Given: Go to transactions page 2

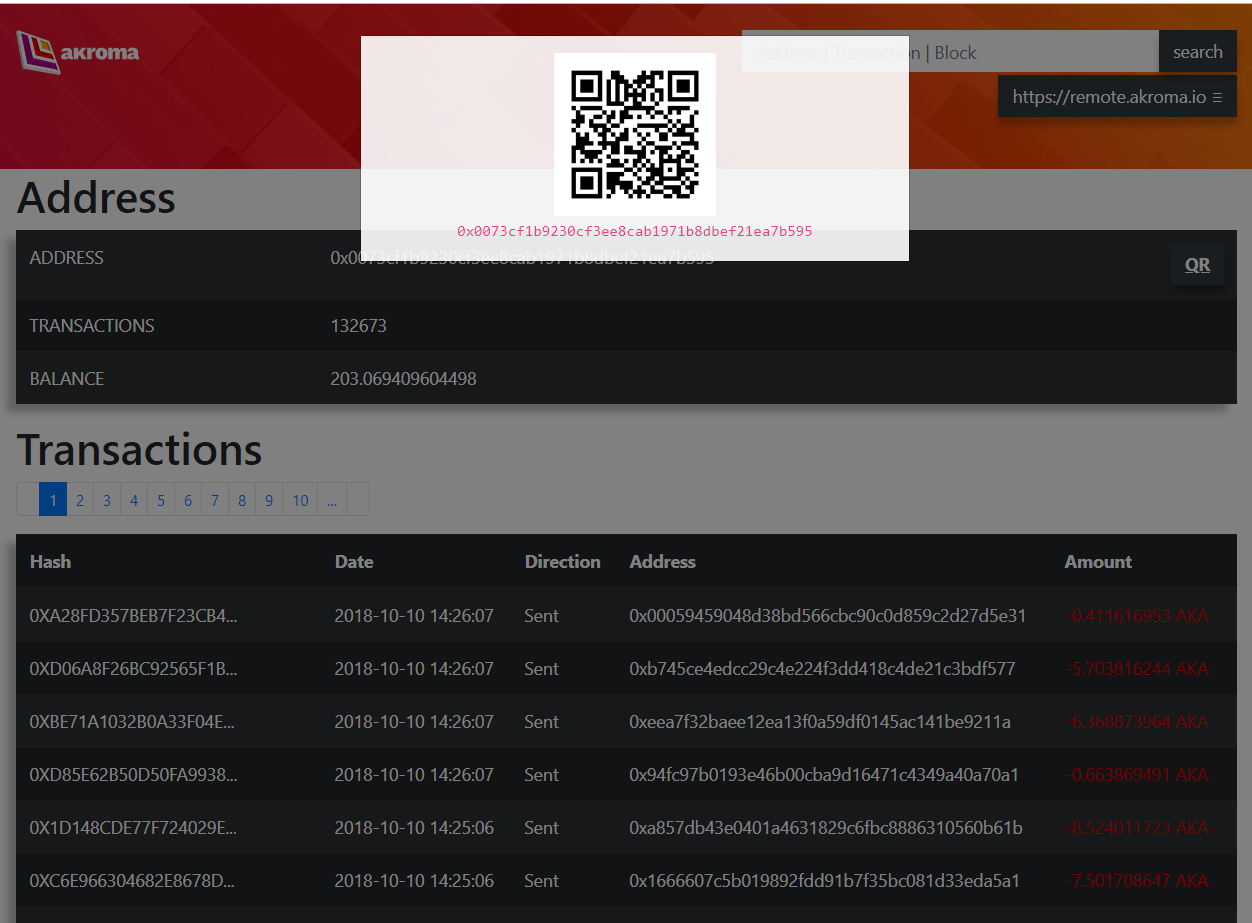Looking at the screenshot, I should [80, 500].
